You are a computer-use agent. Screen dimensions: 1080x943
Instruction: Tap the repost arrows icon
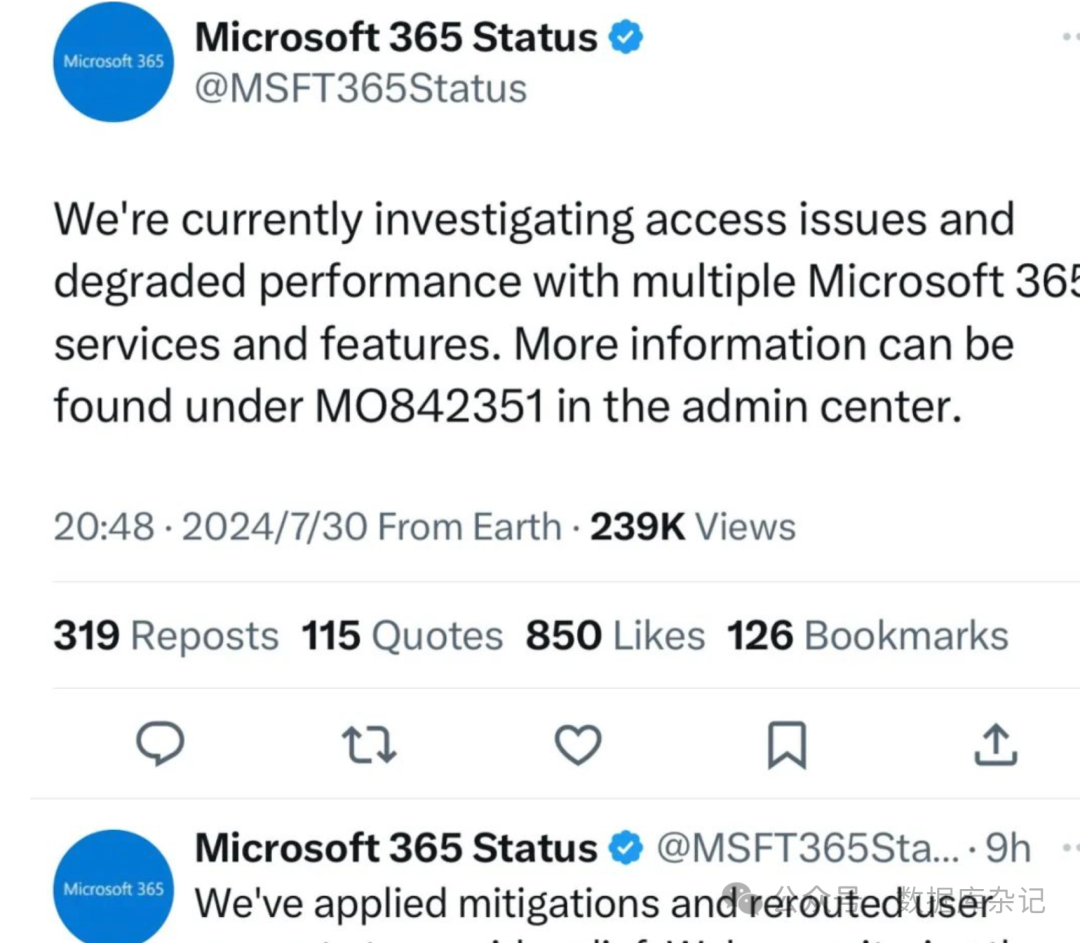(x=369, y=745)
